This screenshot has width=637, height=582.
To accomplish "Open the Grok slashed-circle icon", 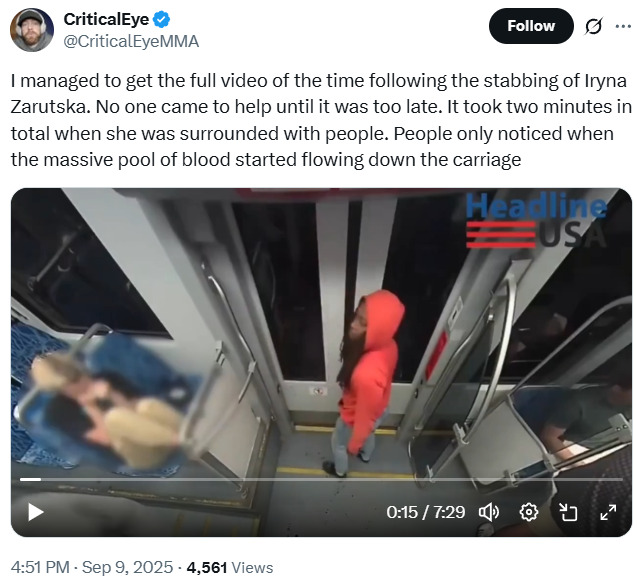I will pyautogui.click(x=594, y=27).
